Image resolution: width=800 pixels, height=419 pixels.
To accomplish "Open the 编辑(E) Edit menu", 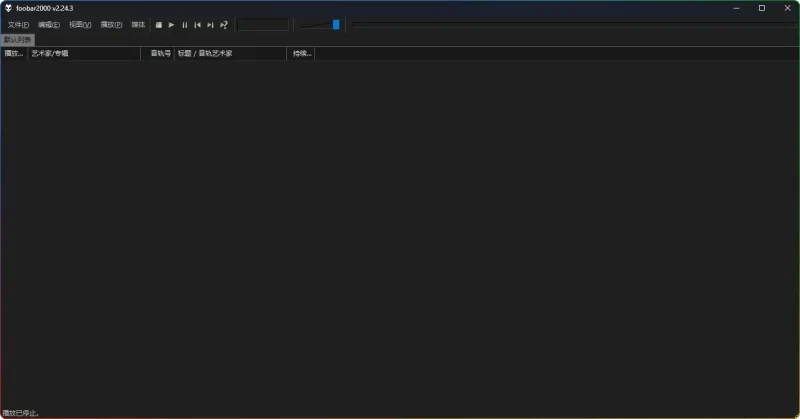I will point(49,24).
